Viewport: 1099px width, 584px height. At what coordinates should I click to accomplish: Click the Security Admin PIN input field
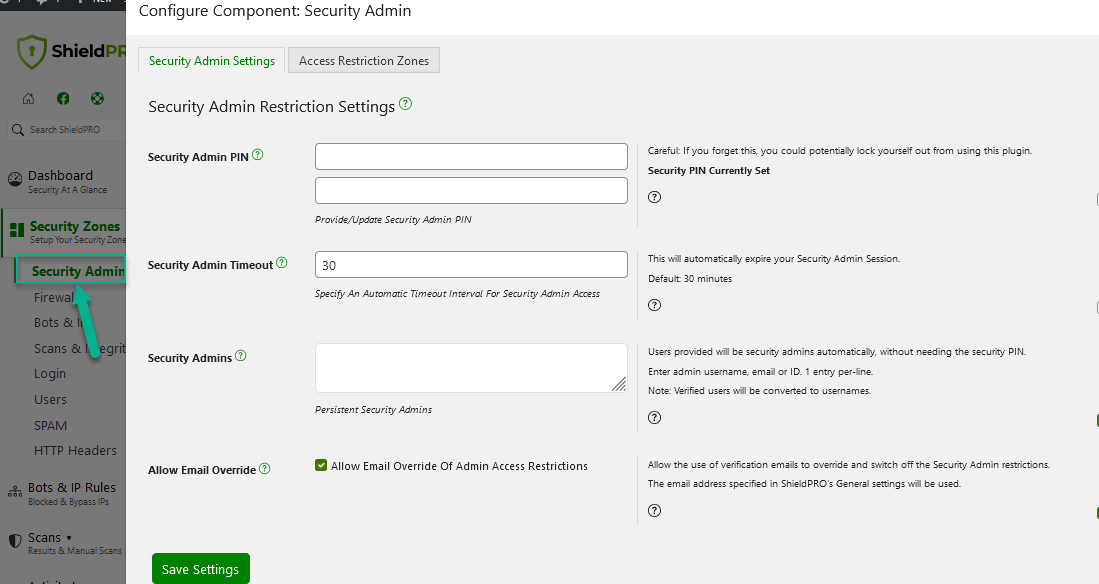pos(470,156)
